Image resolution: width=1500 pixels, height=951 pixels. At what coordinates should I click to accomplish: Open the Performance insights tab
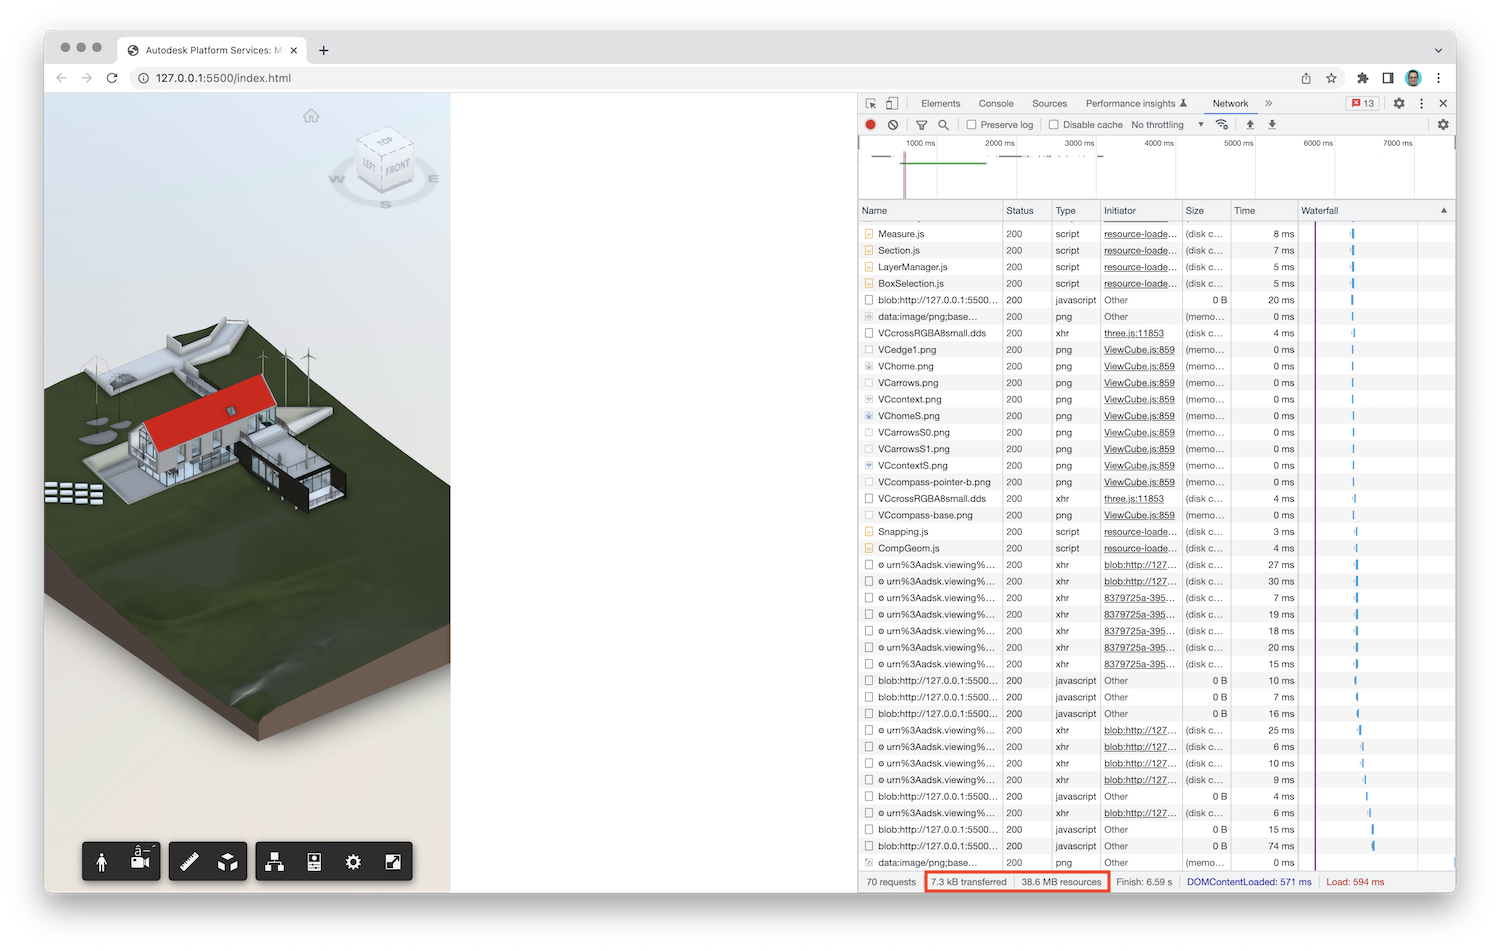pyautogui.click(x=1130, y=103)
